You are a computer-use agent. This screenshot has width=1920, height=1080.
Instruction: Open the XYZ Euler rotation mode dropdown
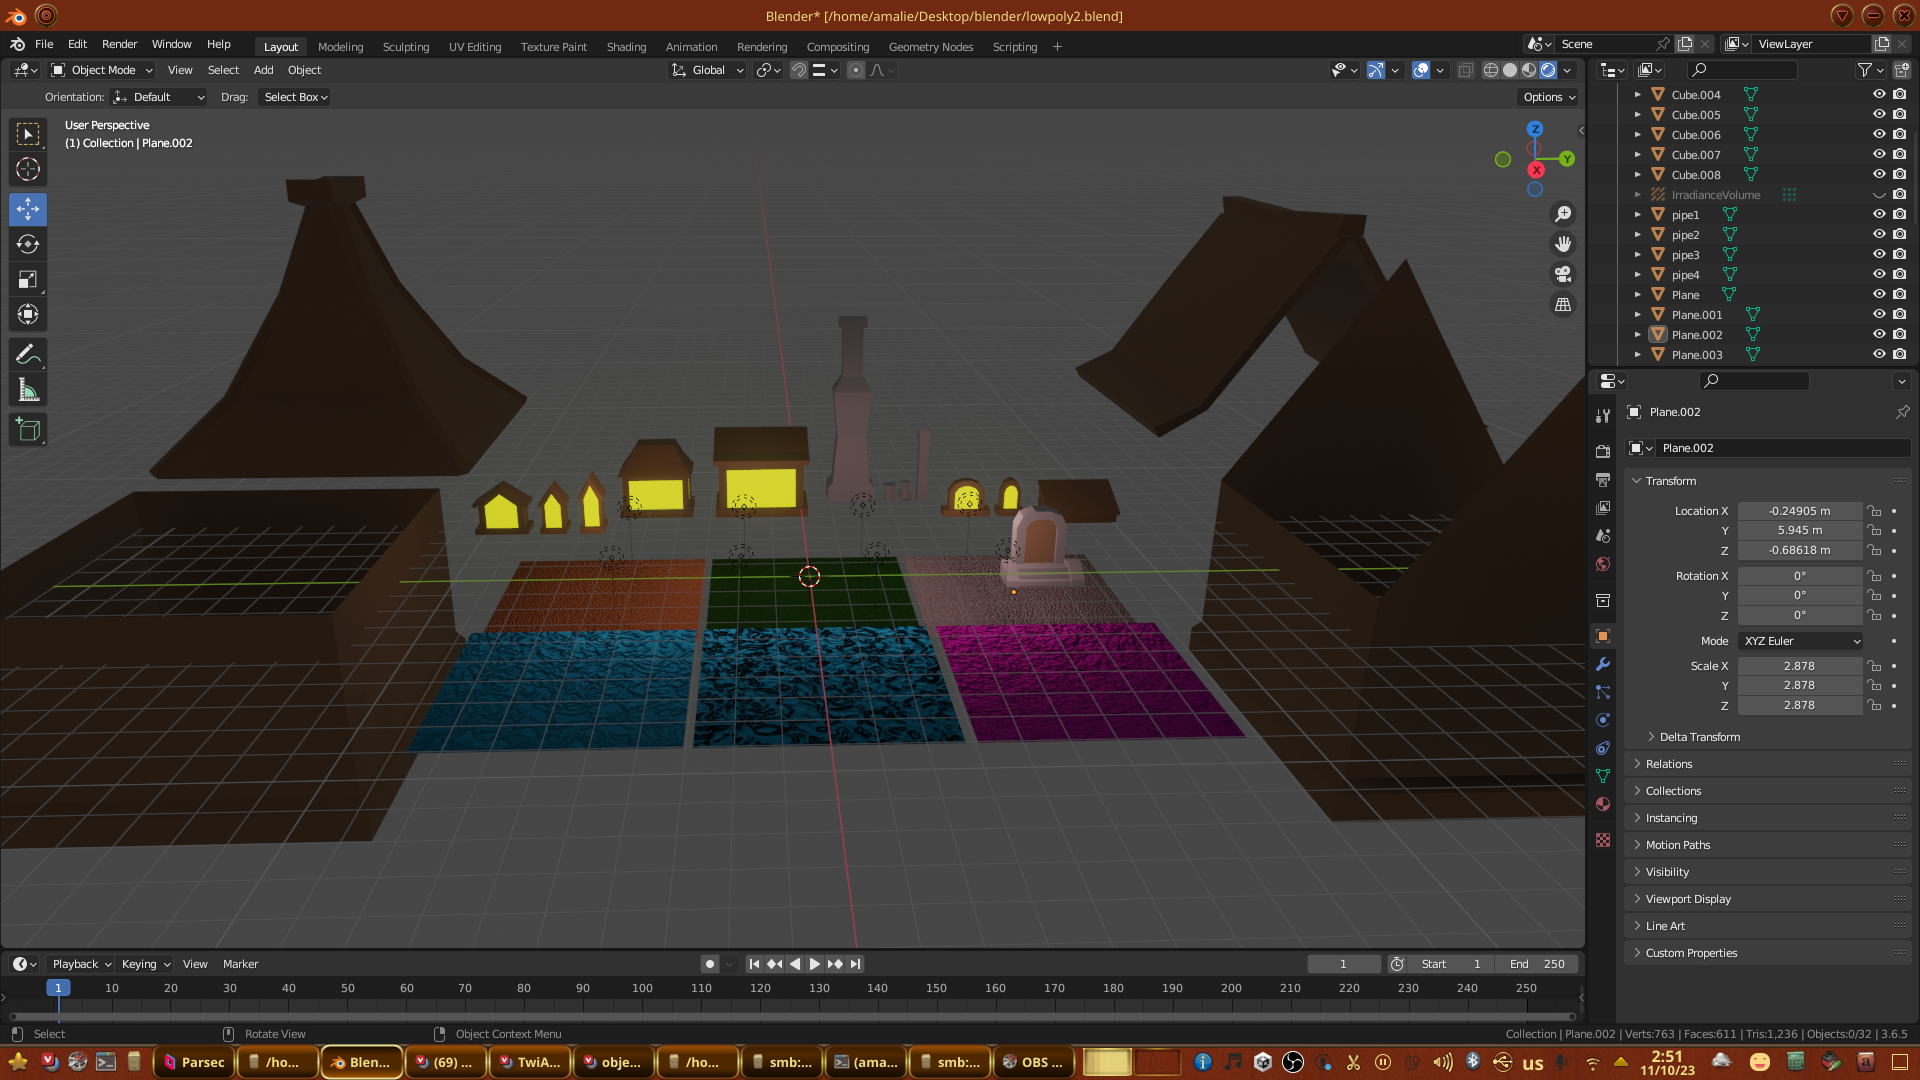coord(1800,641)
